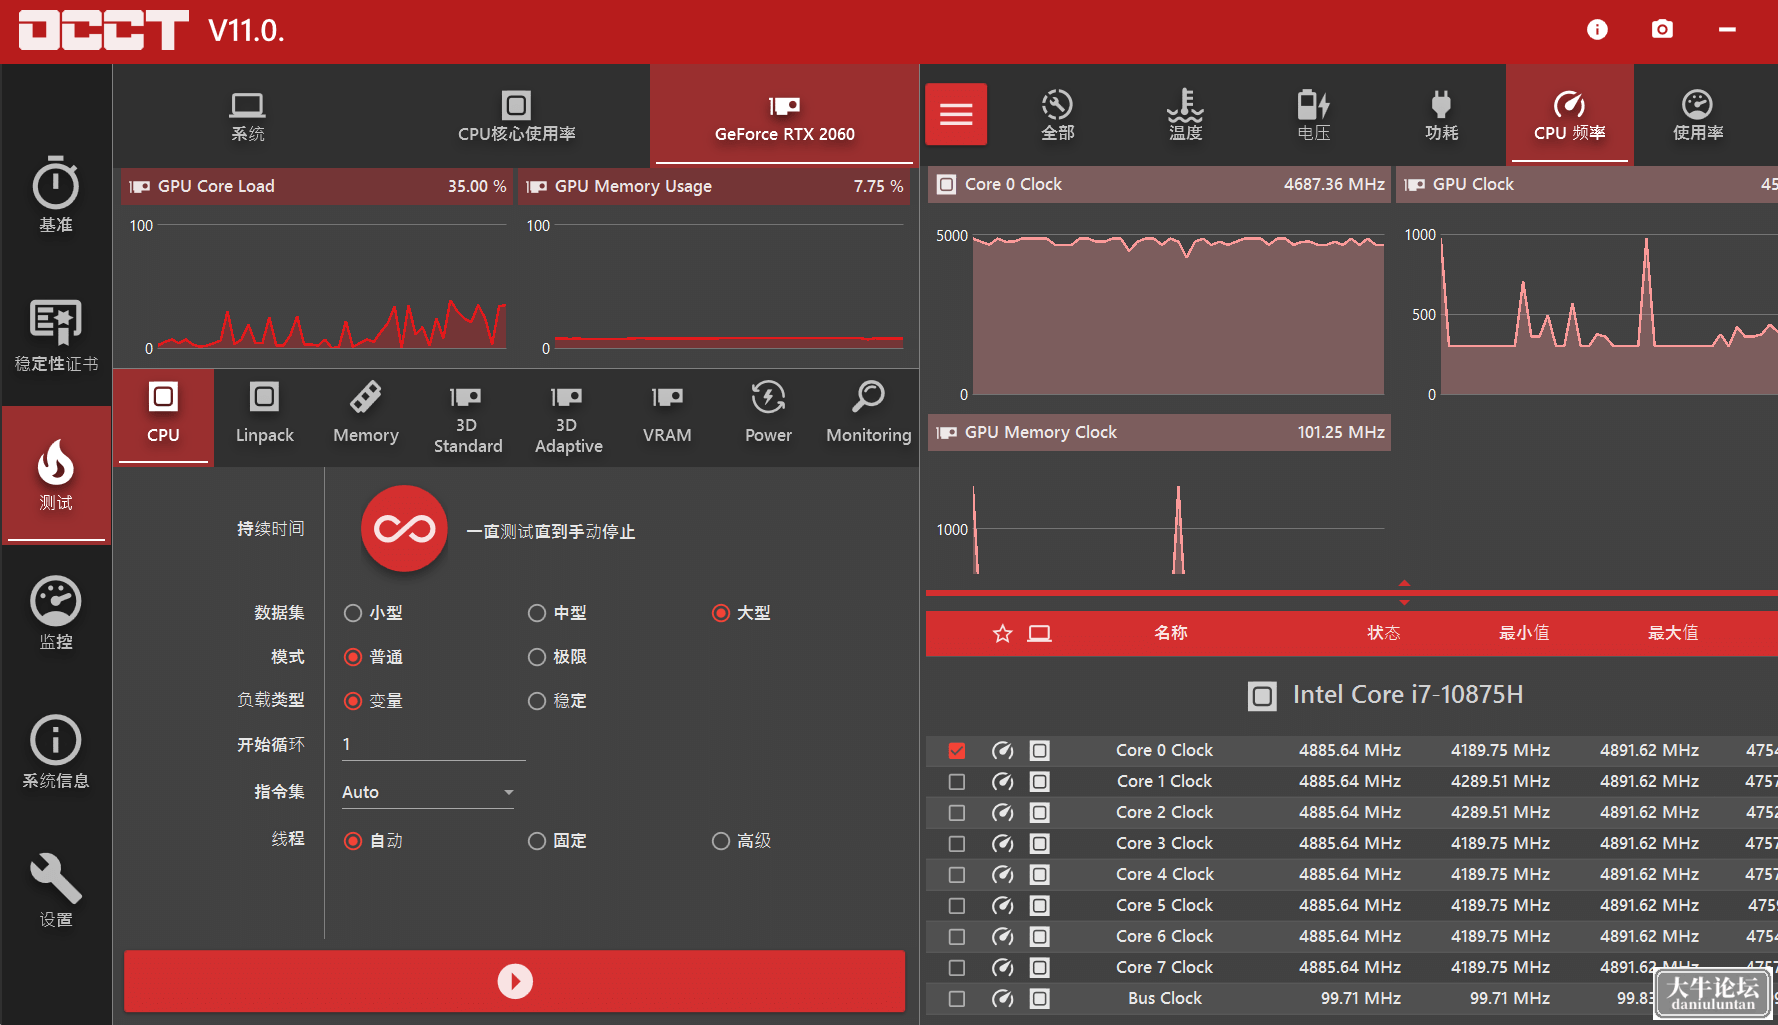This screenshot has height=1025, width=1778.
Task: Select the 极限 mode radio
Action: (x=537, y=657)
